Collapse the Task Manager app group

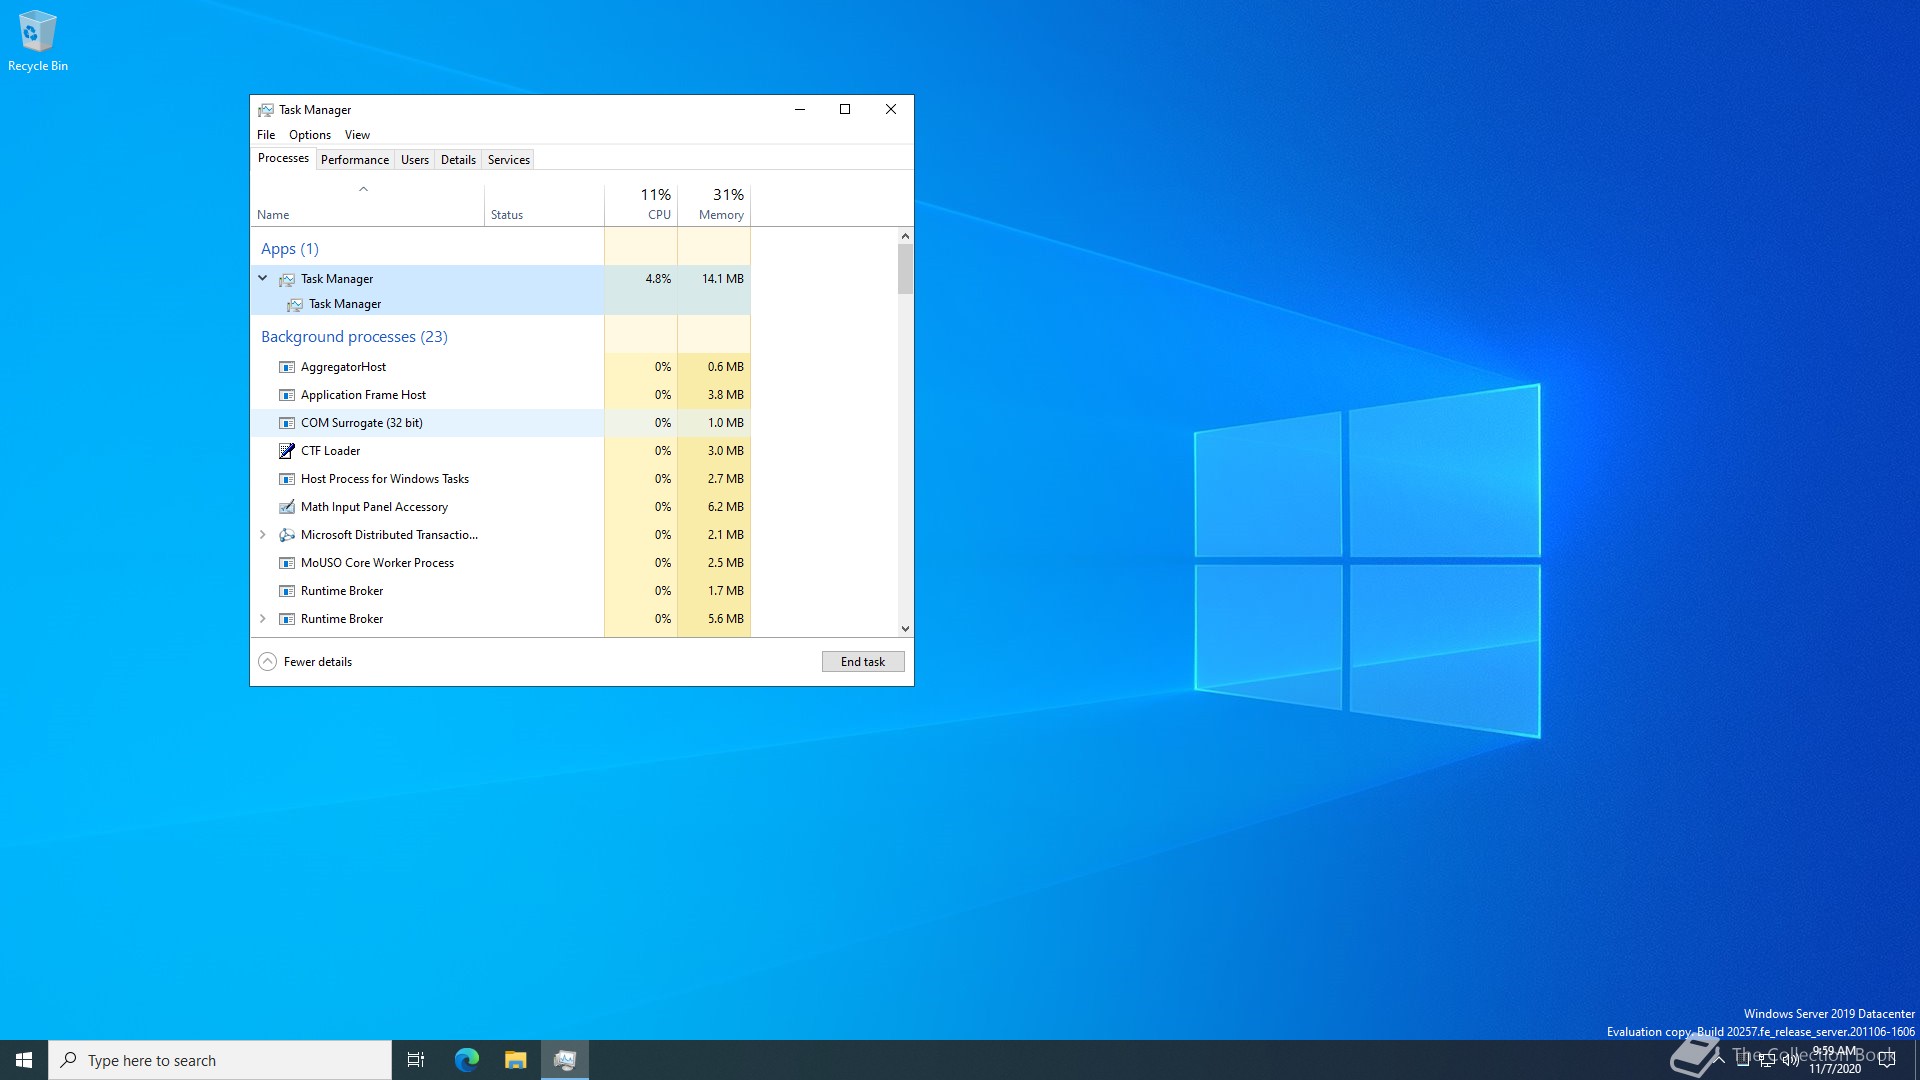click(263, 278)
